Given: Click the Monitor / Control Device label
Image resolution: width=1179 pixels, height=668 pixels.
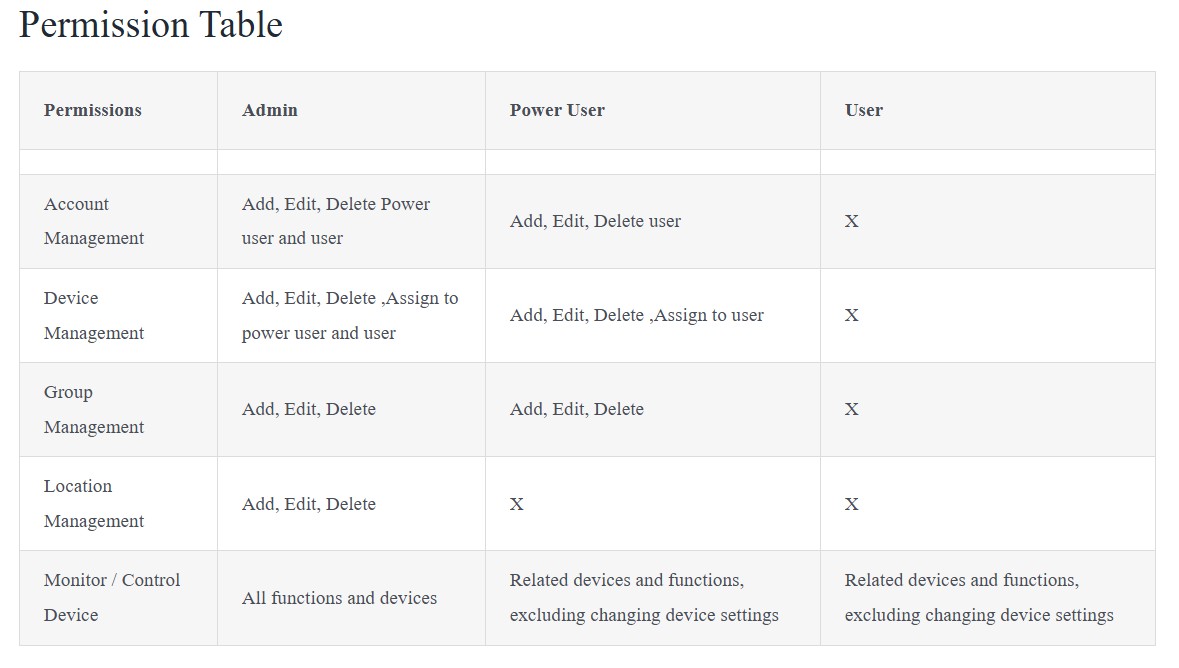Looking at the screenshot, I should coord(111,597).
